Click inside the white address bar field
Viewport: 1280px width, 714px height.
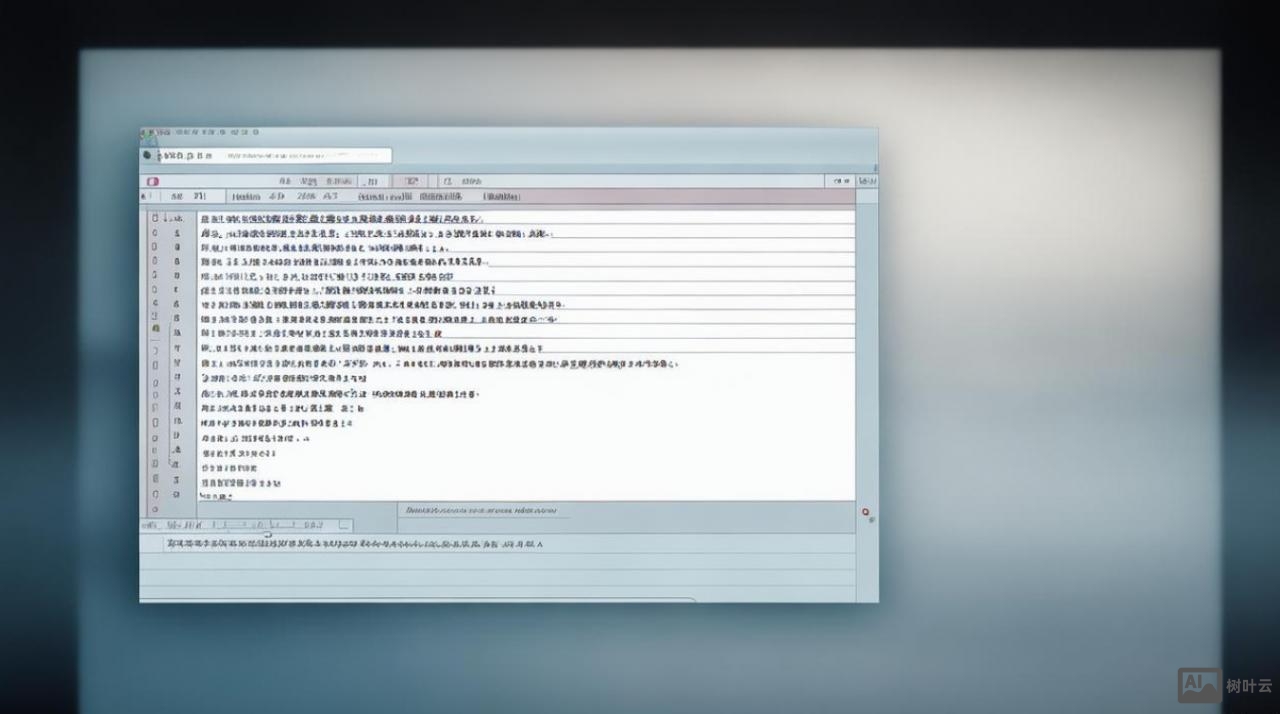point(300,155)
